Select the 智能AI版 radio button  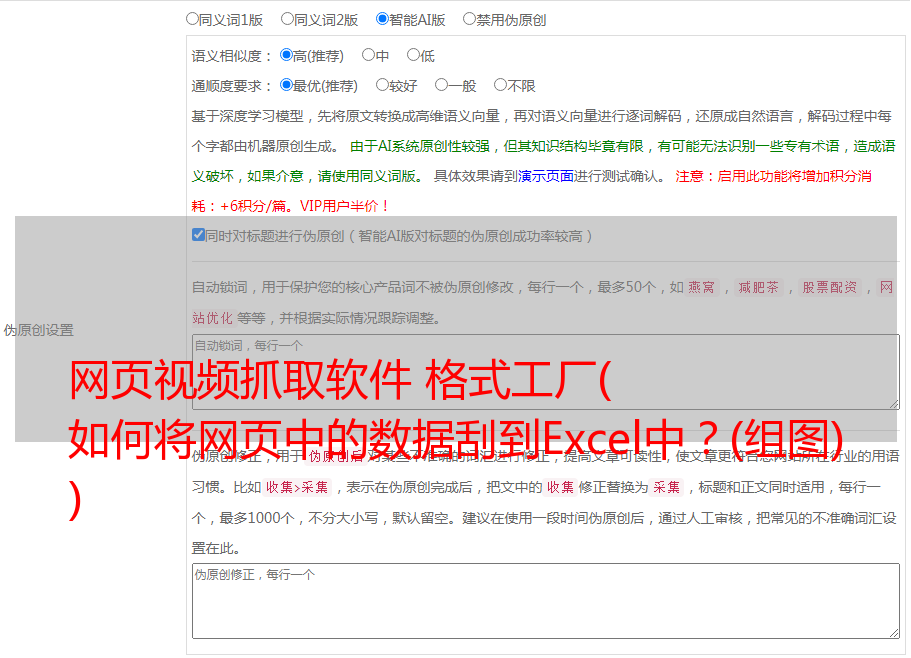382,18
